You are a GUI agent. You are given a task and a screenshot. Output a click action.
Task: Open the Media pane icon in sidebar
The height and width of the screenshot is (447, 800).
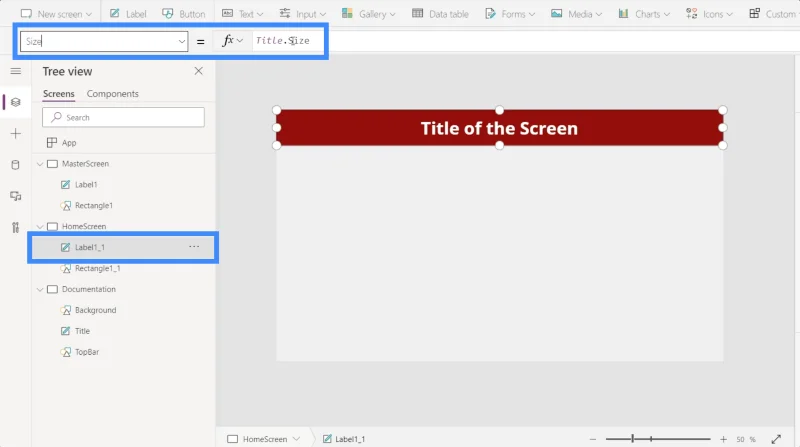point(15,196)
